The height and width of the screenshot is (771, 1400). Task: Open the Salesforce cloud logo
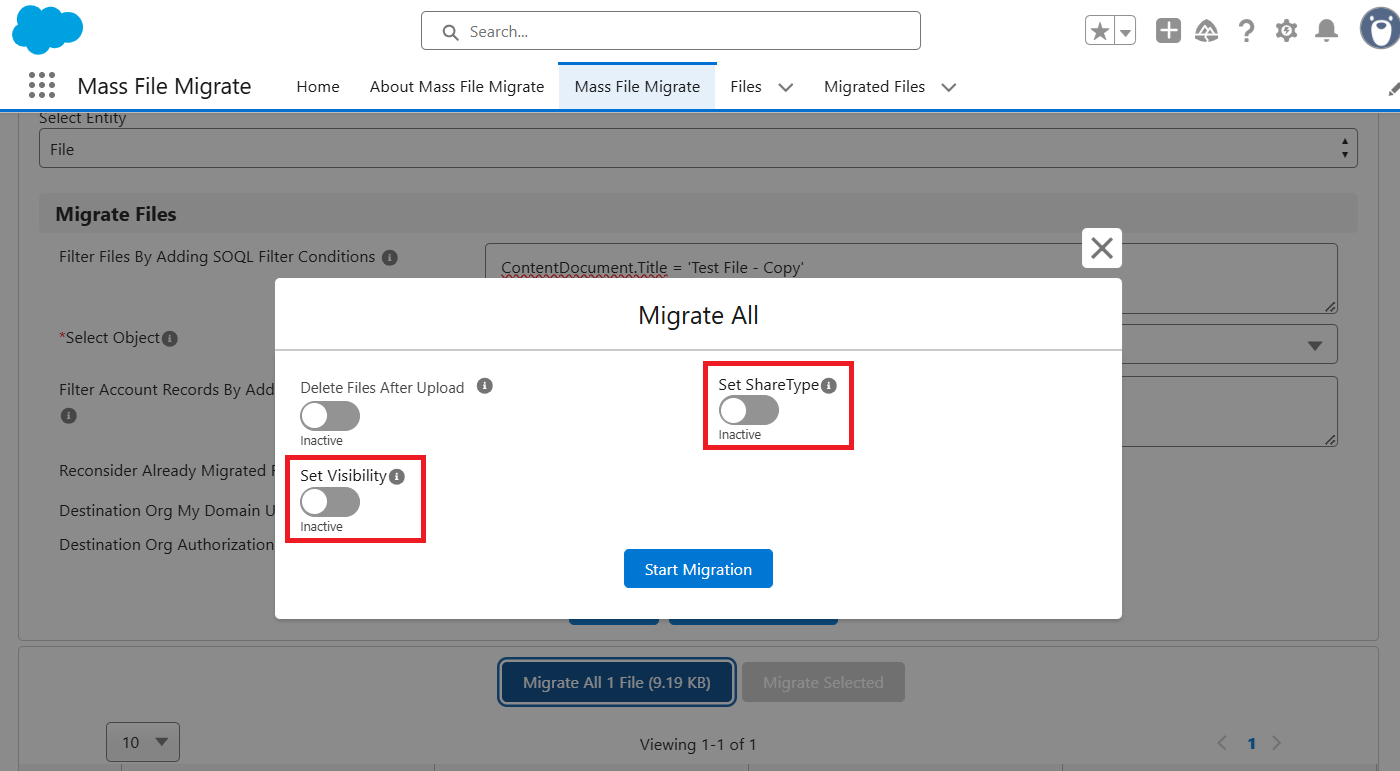(x=47, y=30)
